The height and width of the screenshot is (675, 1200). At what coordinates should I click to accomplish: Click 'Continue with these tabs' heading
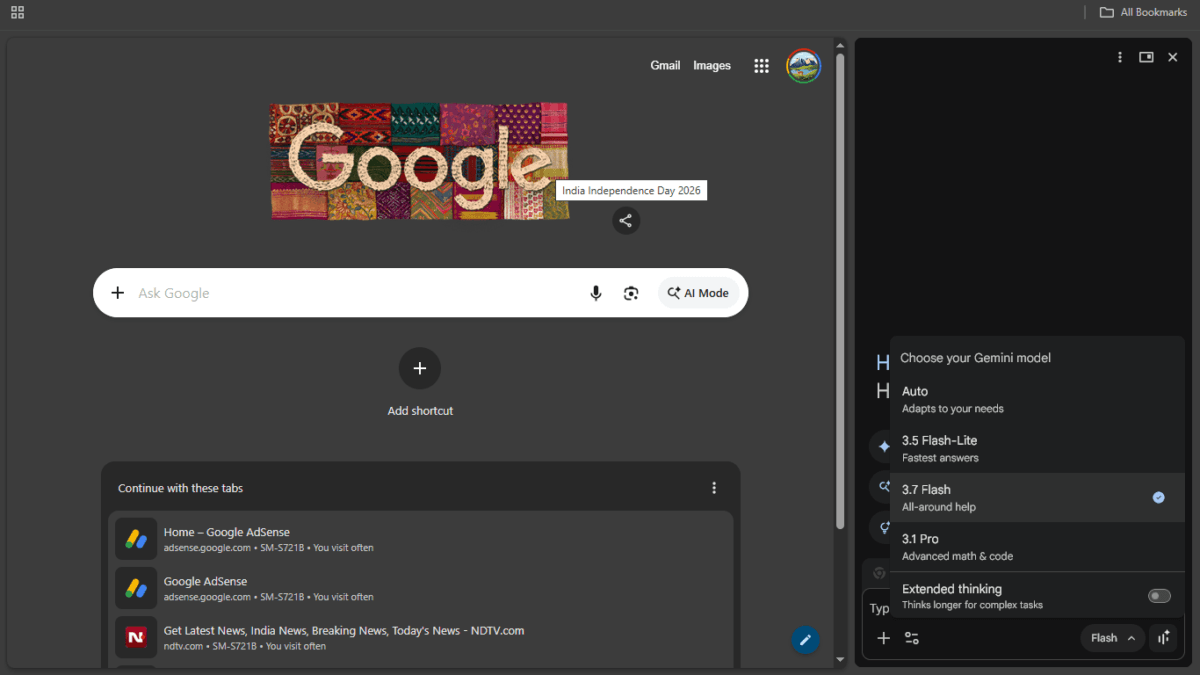point(180,488)
